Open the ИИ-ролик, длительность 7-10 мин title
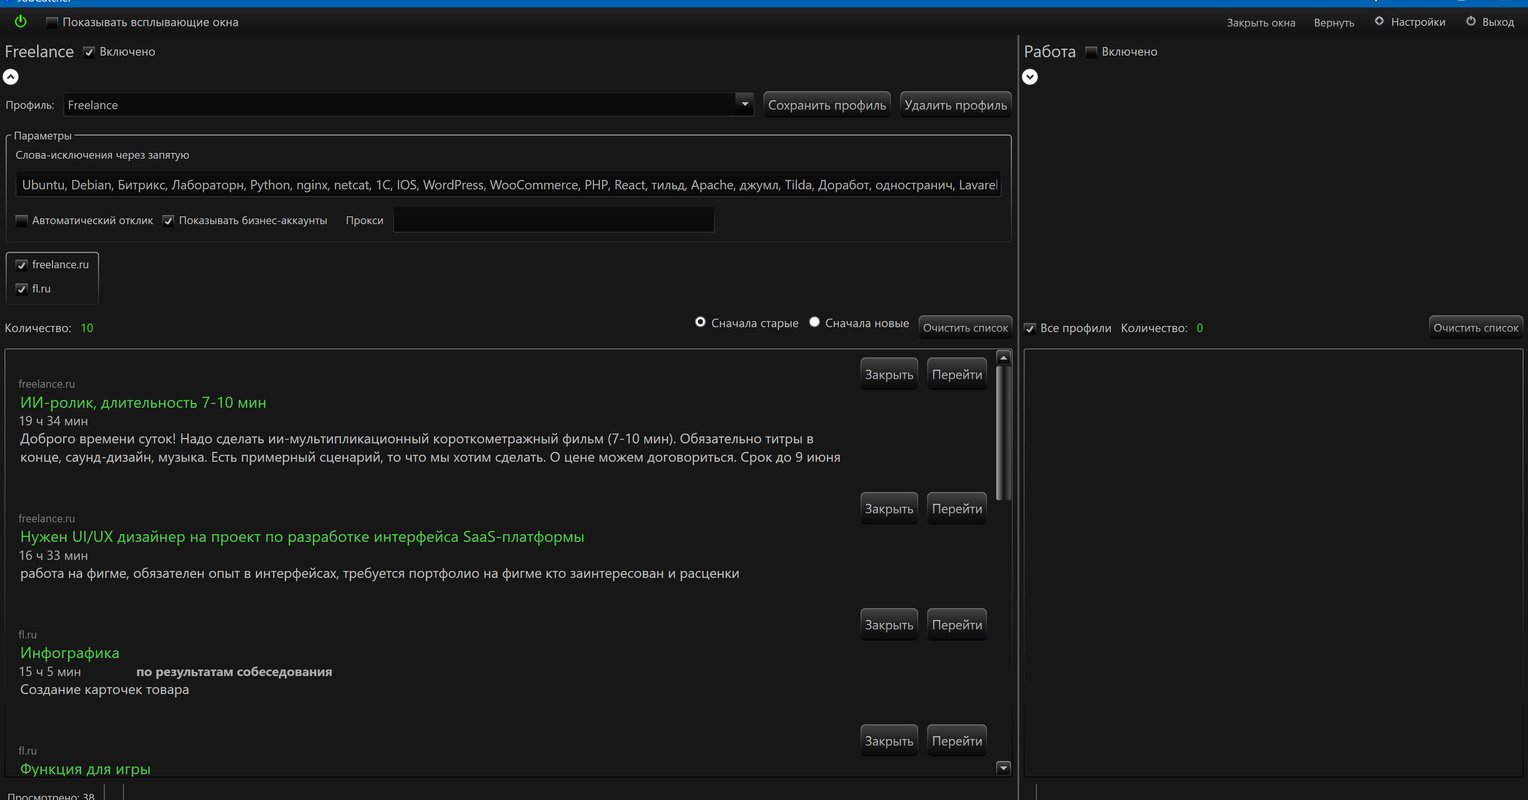This screenshot has height=800, width=1528. tap(143, 403)
